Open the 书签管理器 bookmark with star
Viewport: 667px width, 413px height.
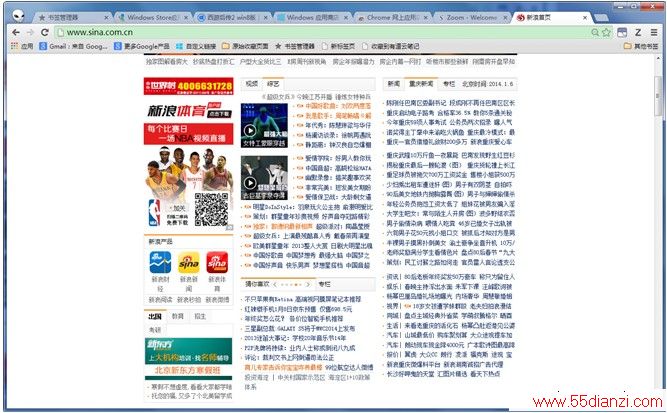point(295,46)
